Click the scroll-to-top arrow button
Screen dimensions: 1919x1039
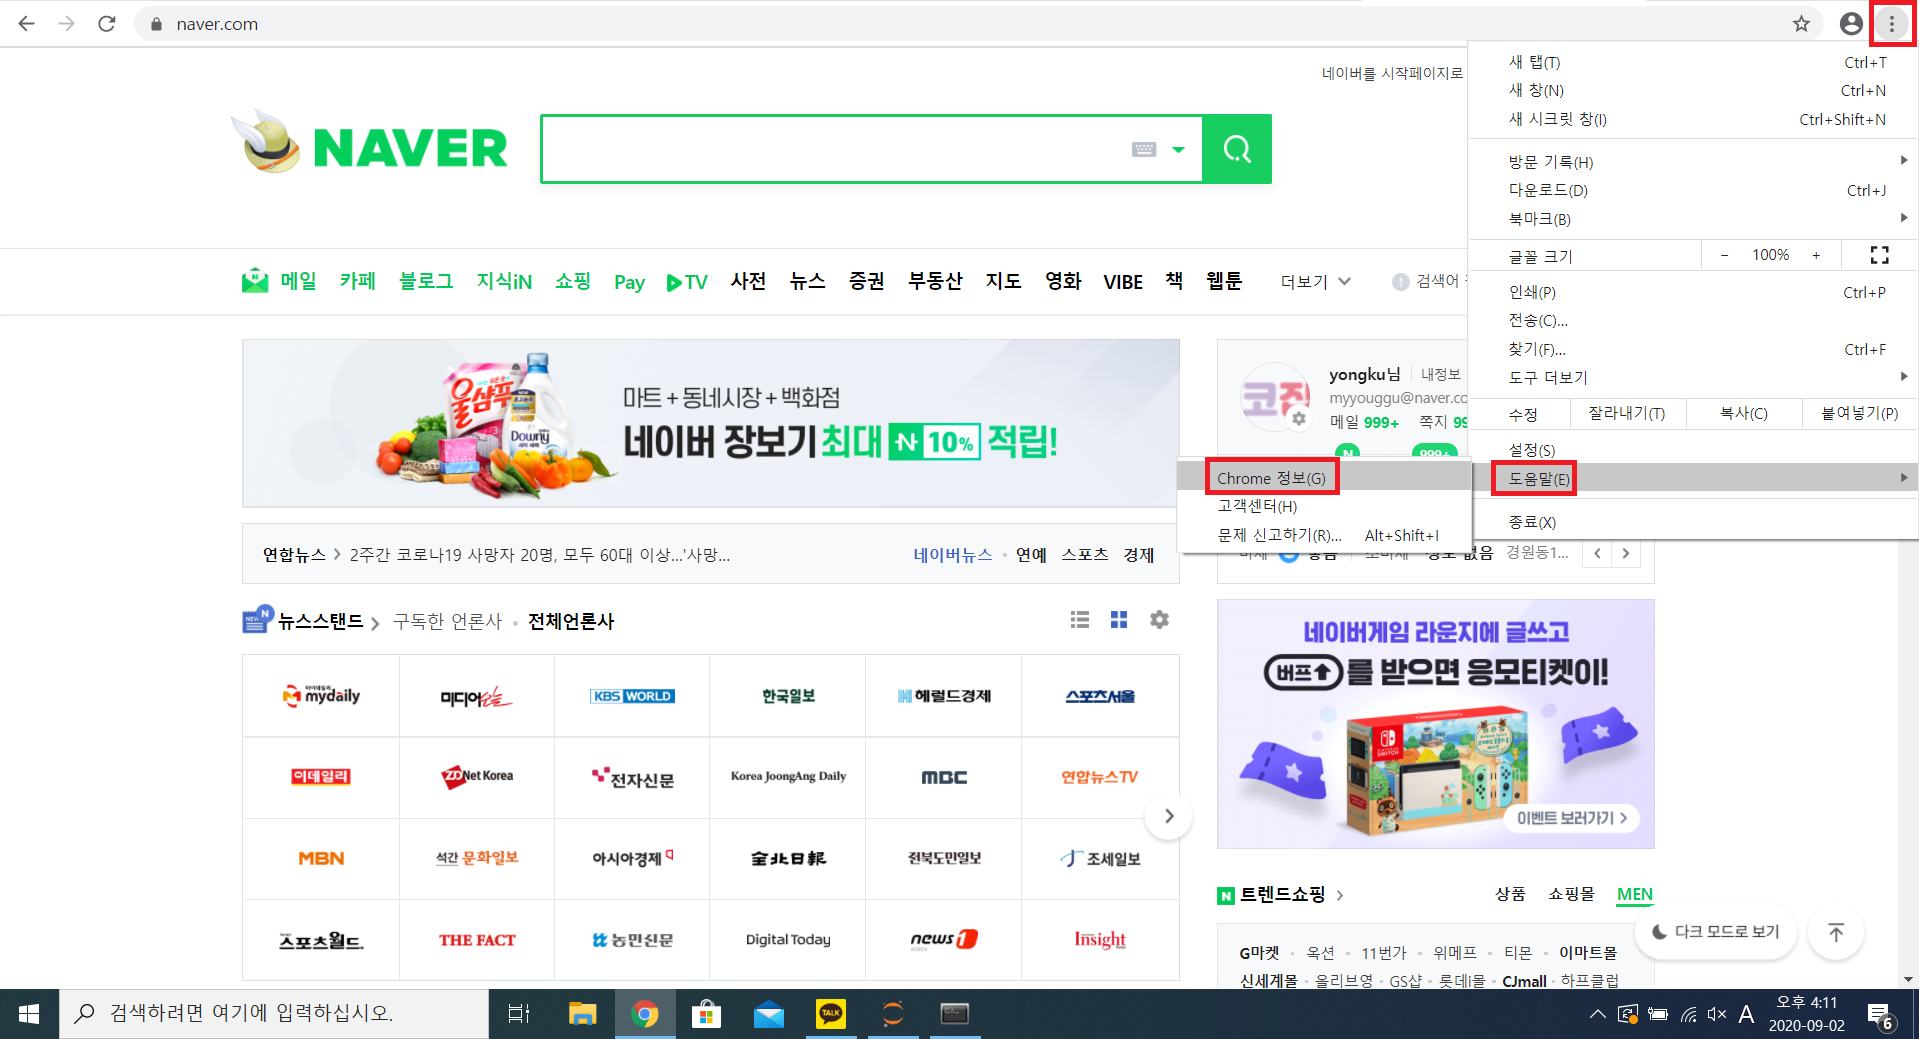[x=1836, y=933]
